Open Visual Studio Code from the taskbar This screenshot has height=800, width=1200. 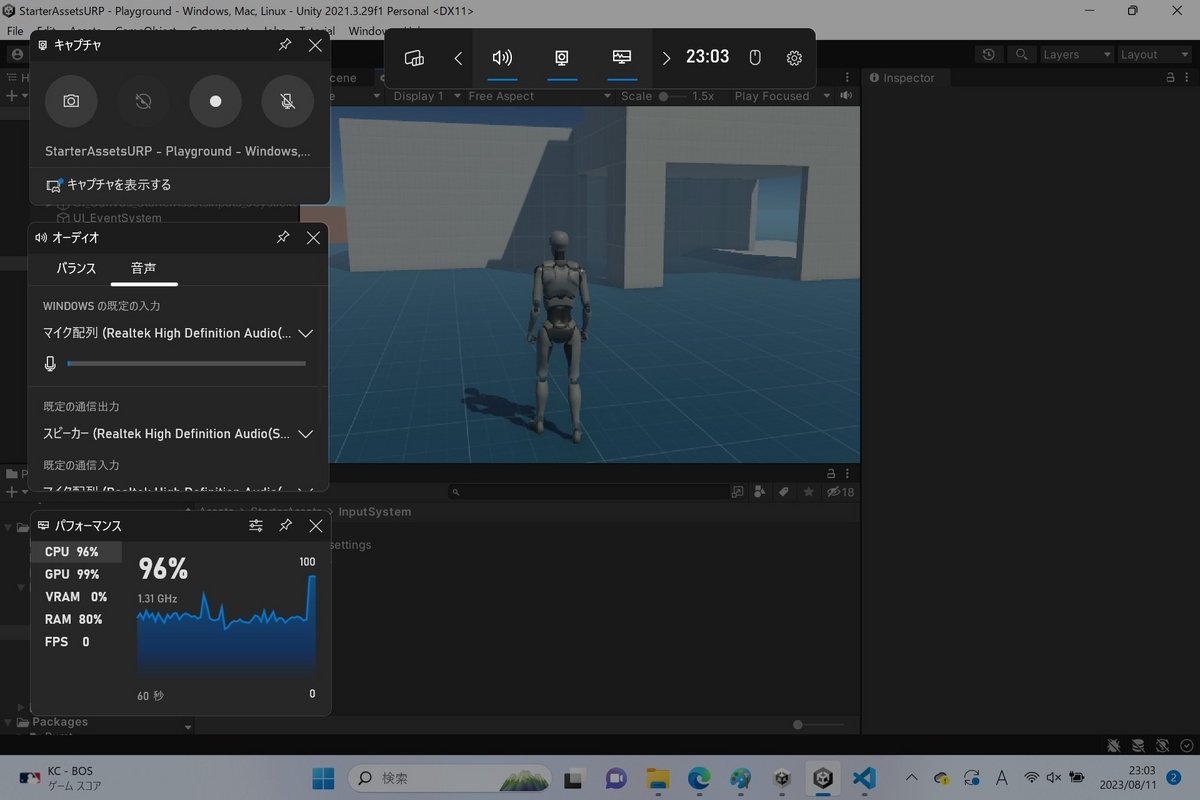click(865, 778)
